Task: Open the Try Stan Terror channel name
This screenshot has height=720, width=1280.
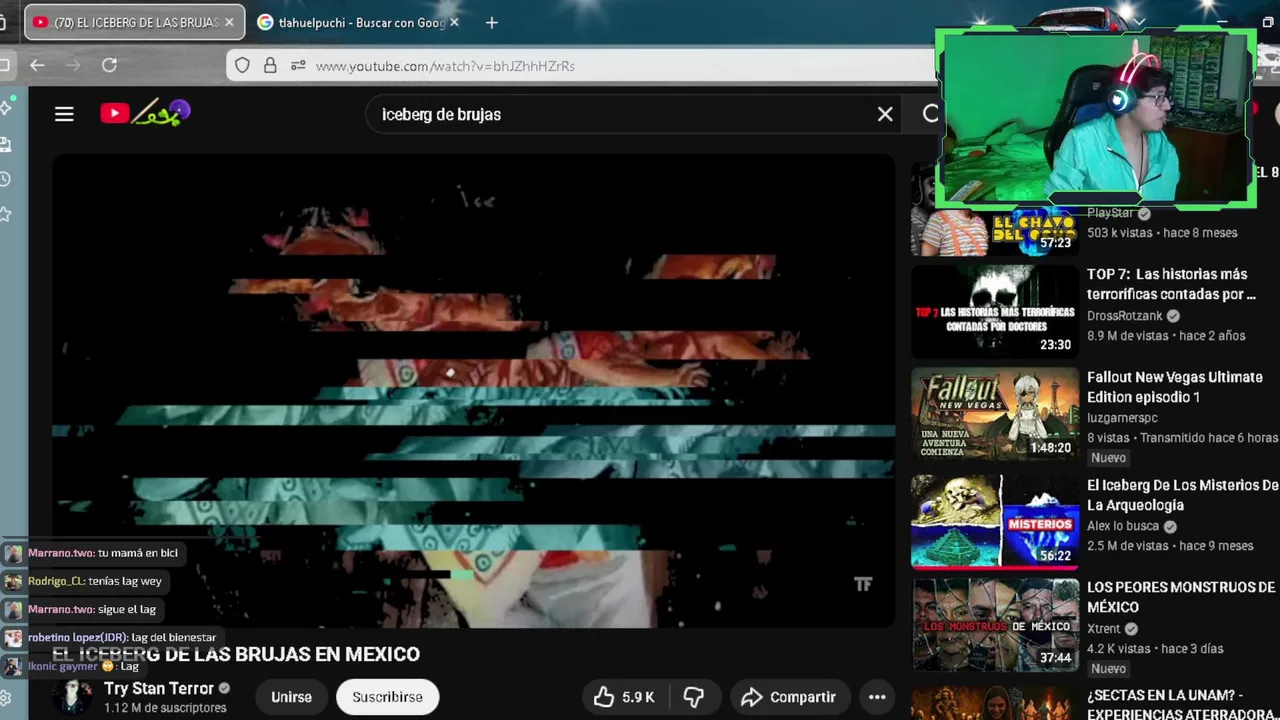Action: 159,688
